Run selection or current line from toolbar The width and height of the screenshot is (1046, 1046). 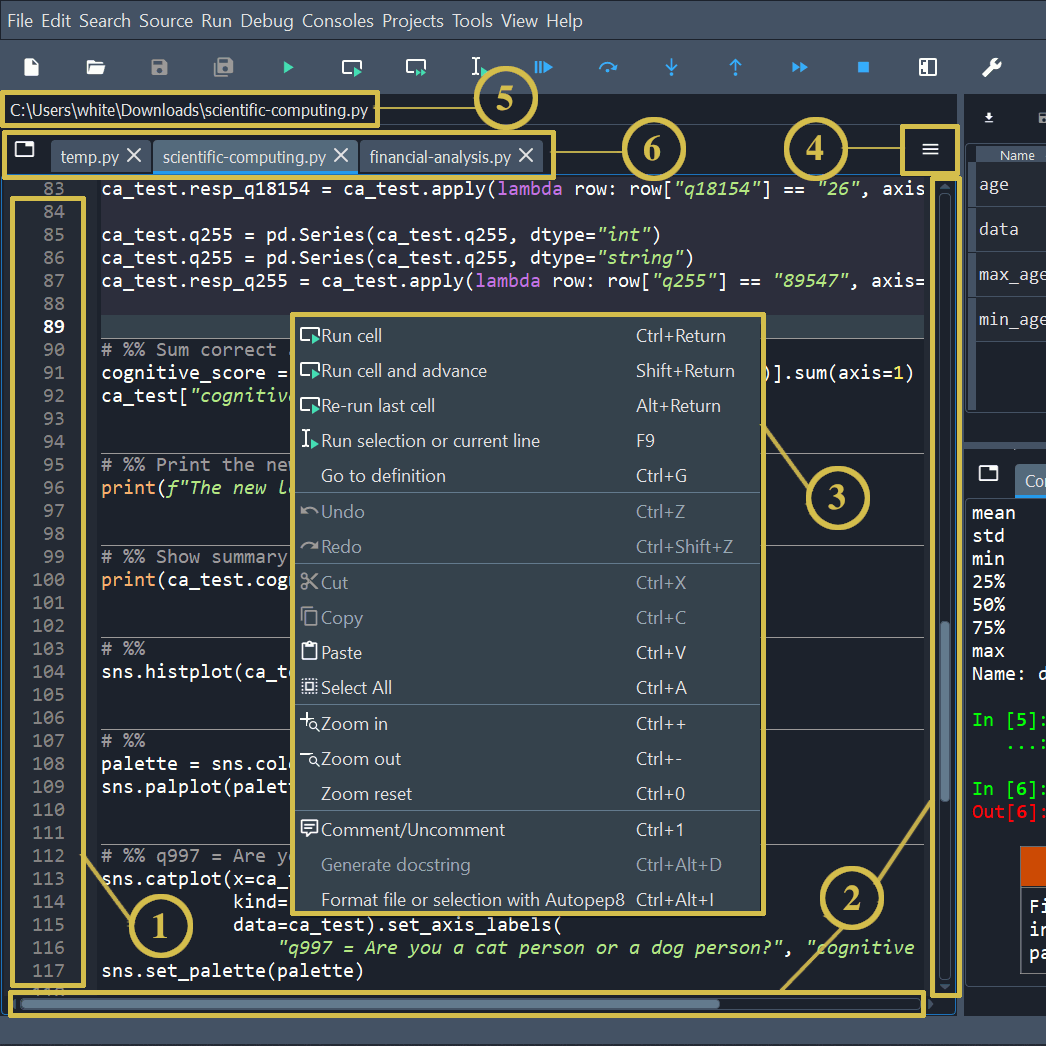pos(479,67)
